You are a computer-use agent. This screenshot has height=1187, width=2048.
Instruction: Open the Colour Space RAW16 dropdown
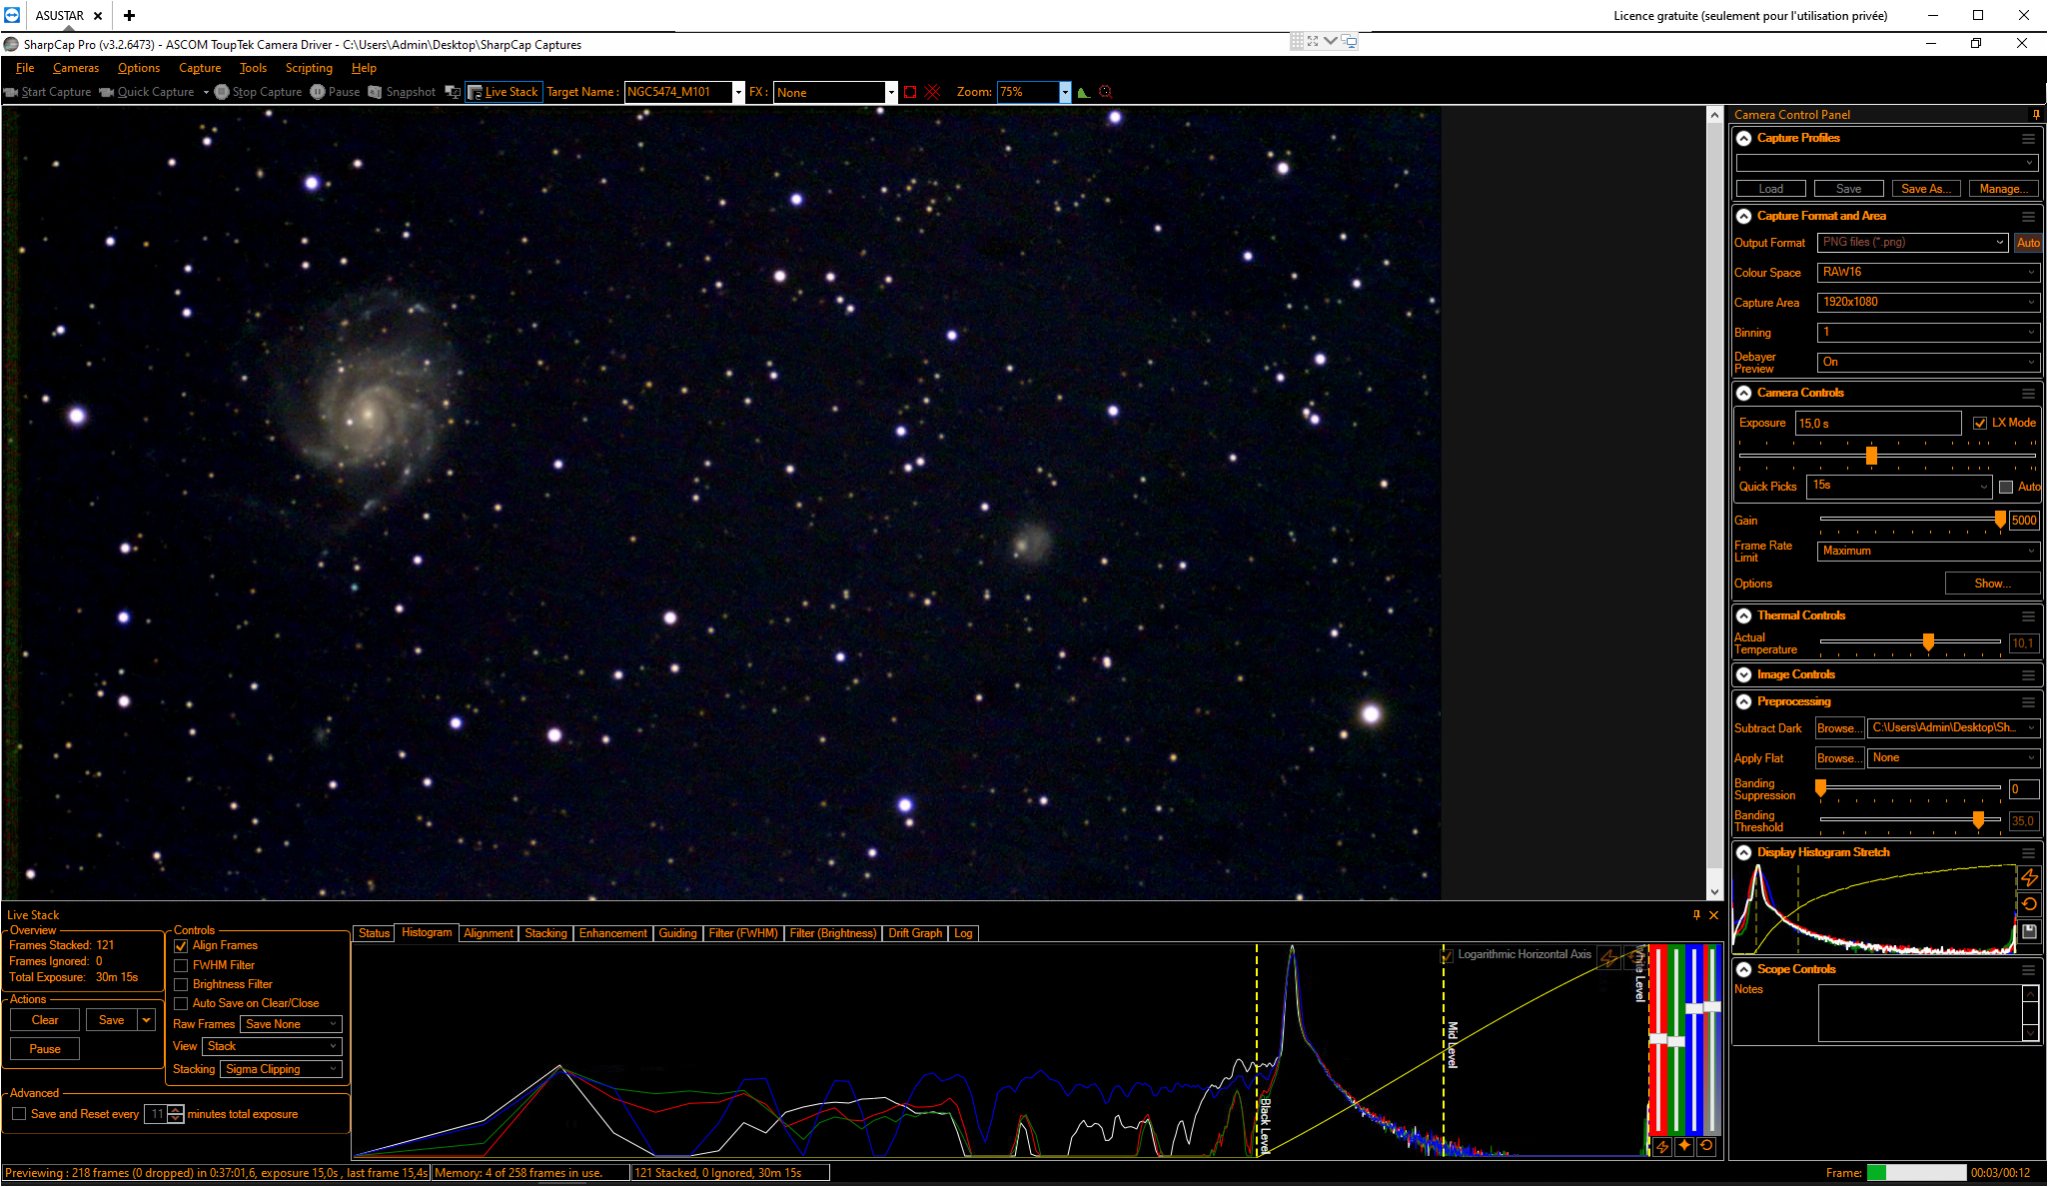[x=1927, y=272]
